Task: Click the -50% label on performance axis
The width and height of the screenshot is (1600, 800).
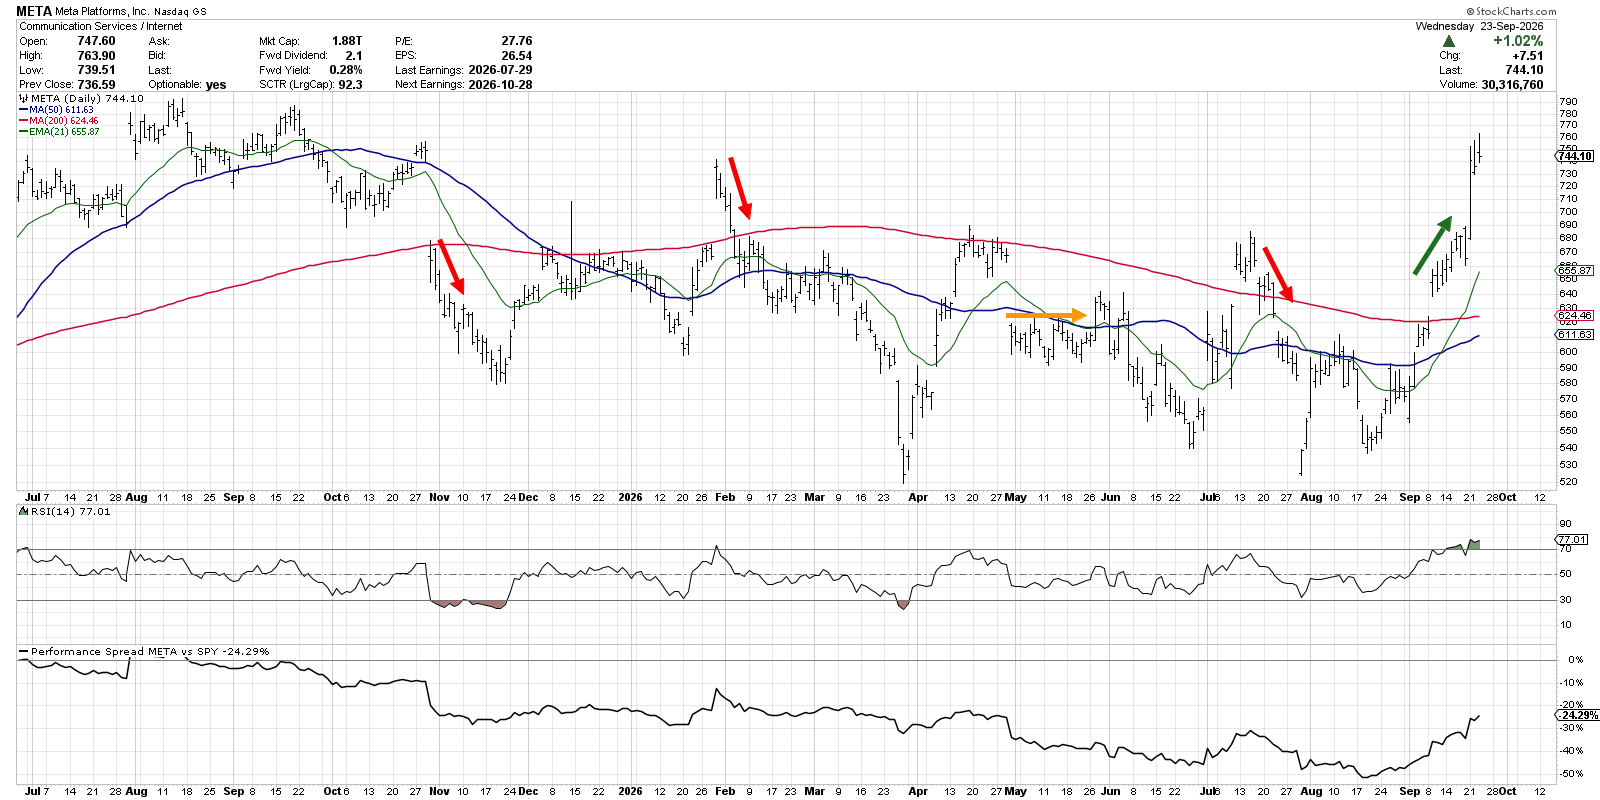Action: tap(1573, 774)
